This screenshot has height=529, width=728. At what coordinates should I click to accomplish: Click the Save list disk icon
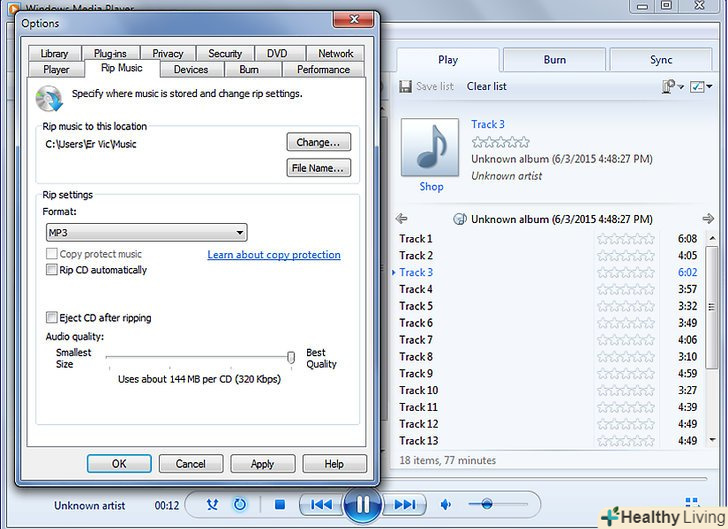point(405,86)
